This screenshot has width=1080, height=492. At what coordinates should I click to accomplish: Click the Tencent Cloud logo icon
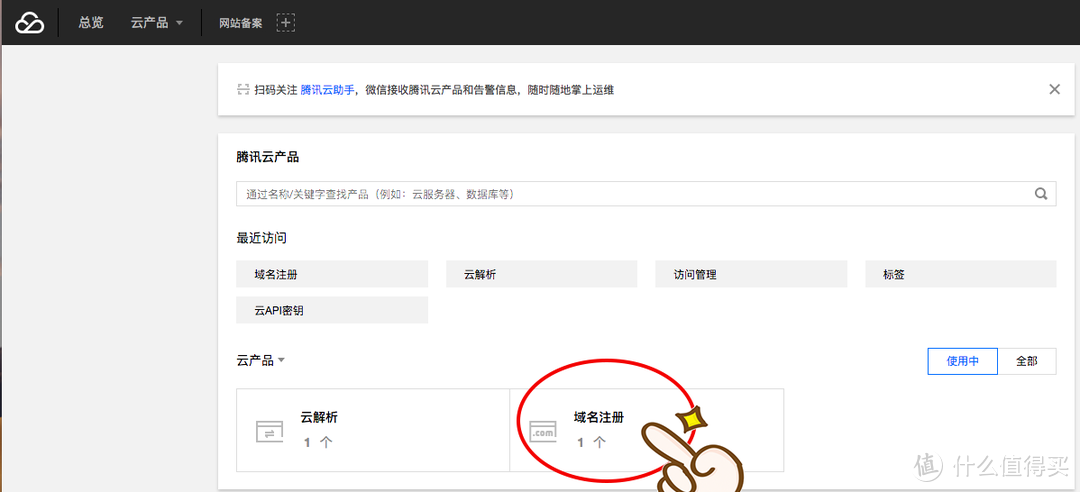pos(30,23)
